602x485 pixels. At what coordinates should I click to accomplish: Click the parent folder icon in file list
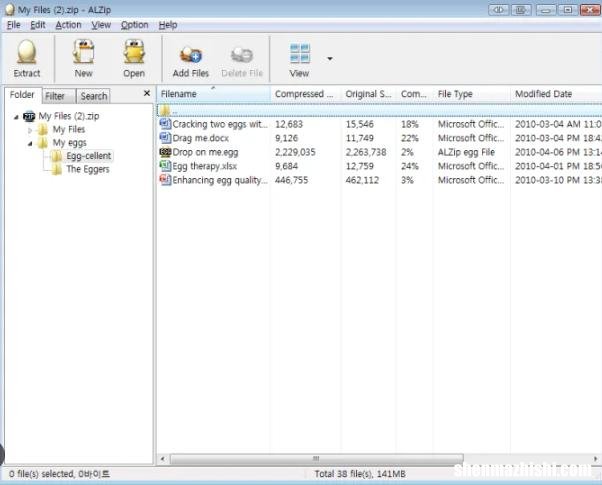click(165, 111)
